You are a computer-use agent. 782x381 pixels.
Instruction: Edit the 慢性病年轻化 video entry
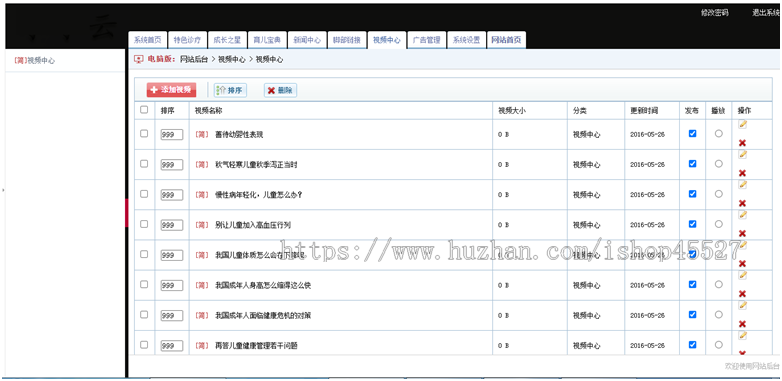click(743, 185)
